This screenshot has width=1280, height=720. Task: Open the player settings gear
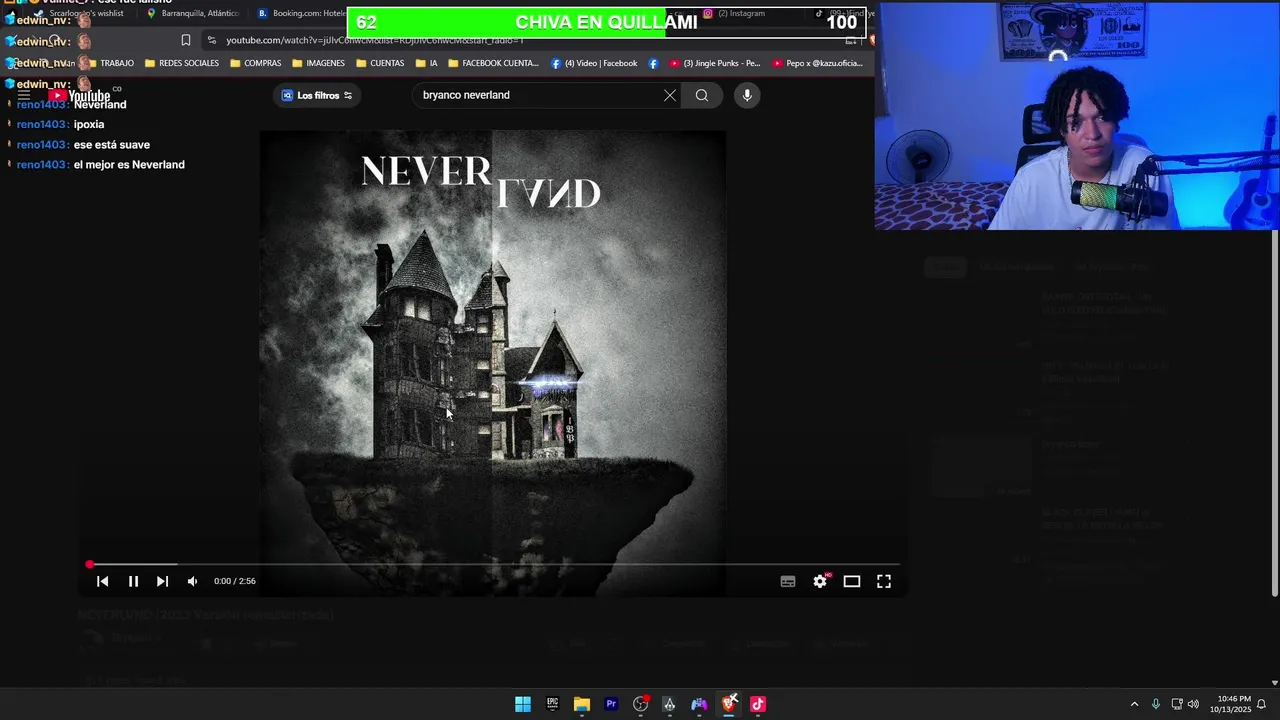coord(820,581)
